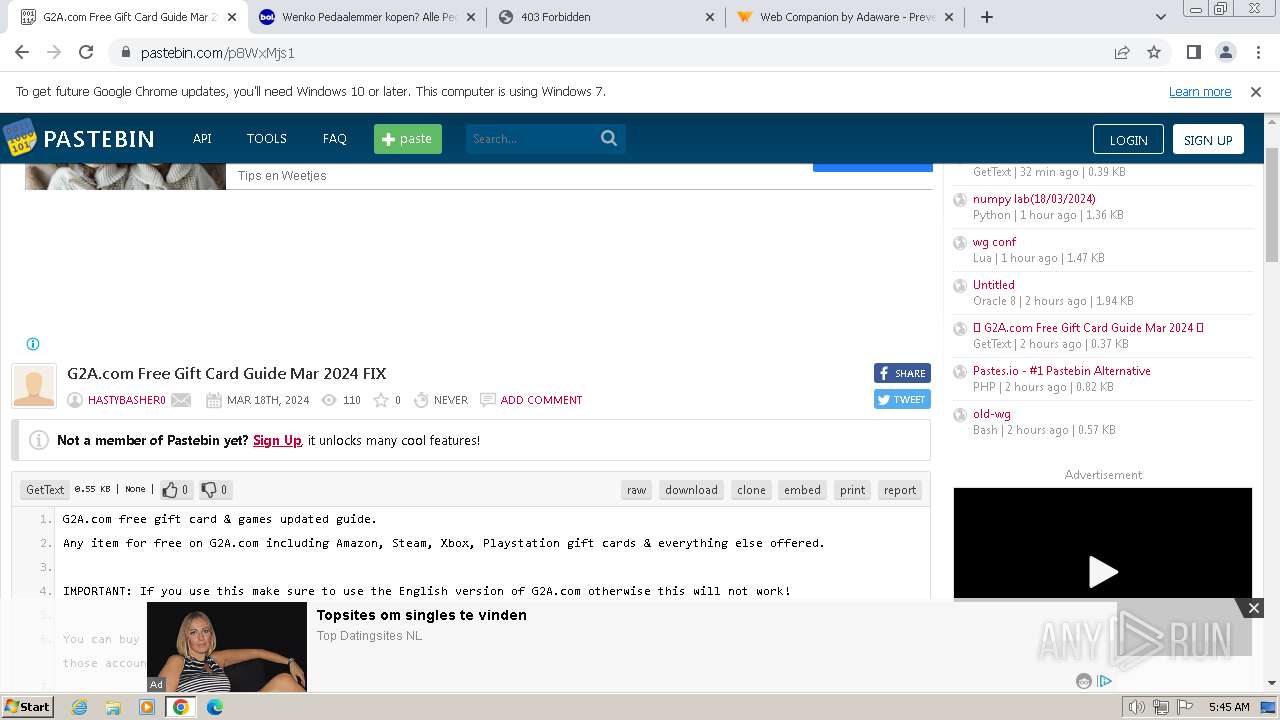This screenshot has width=1280, height=720.
Task: Click the thumbs down dislike icon
Action: pos(209,490)
